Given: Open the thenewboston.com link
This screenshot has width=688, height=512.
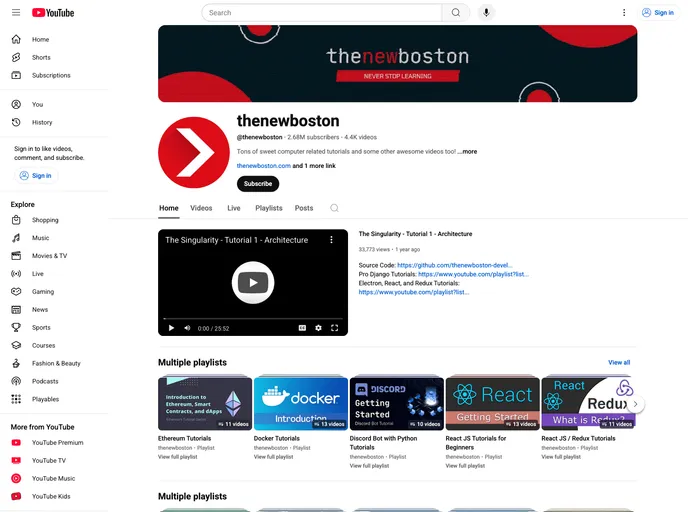Looking at the screenshot, I should point(263,166).
